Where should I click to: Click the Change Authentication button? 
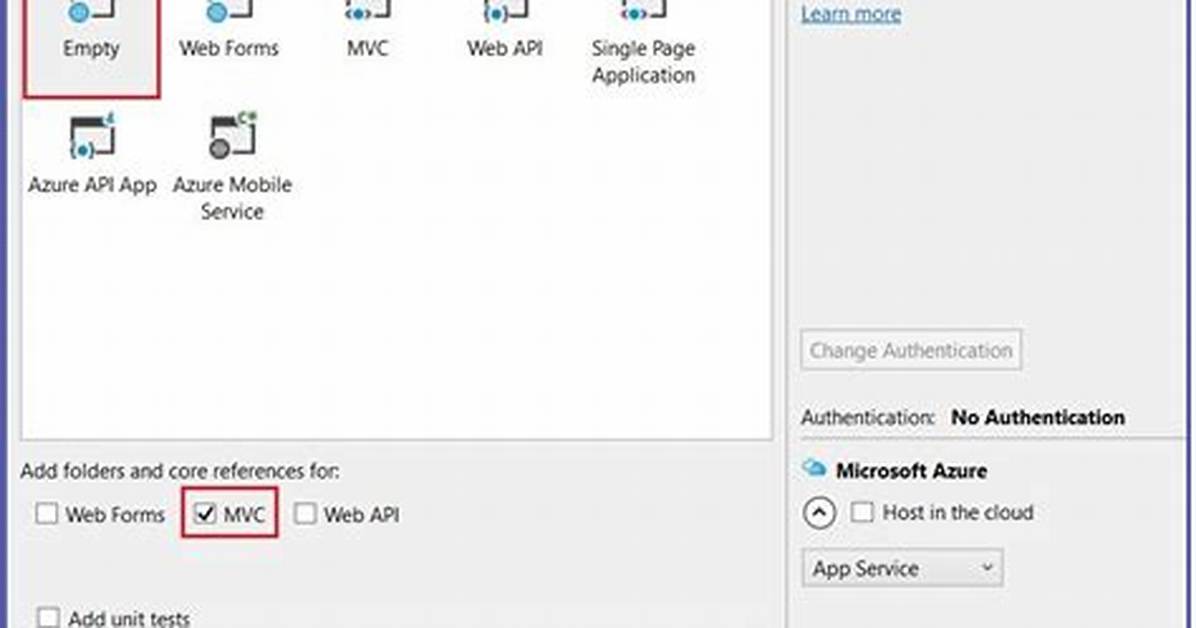[911, 350]
